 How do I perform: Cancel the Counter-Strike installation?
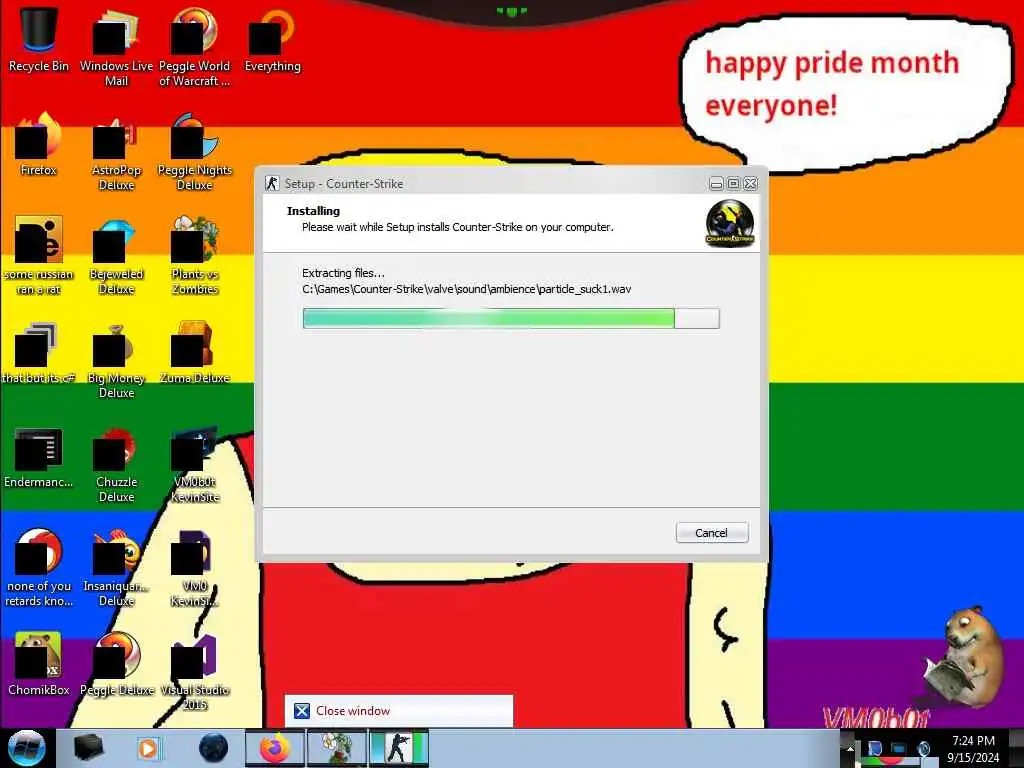click(712, 533)
